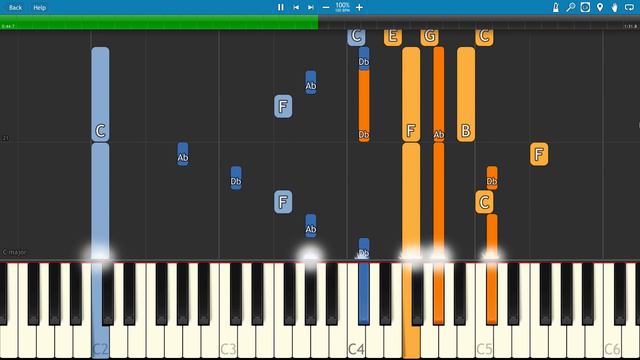This screenshot has height=360, width=640.
Task: Play the white key labeled C3
Action: (x=228, y=343)
